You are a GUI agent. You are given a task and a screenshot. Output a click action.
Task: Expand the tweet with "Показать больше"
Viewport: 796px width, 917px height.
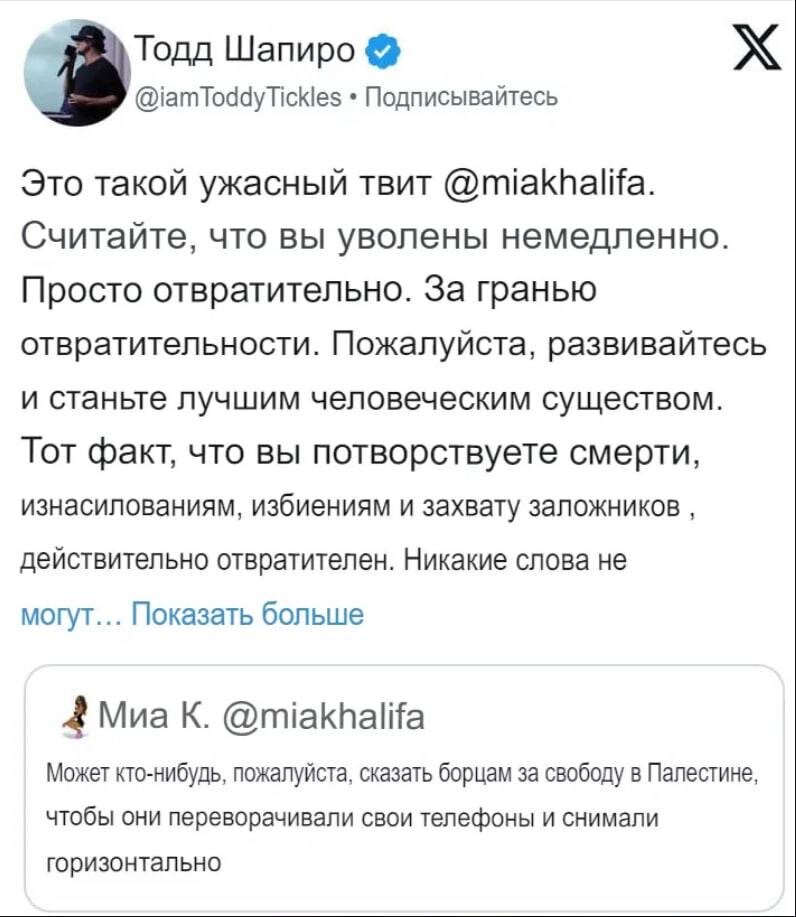click(248, 612)
